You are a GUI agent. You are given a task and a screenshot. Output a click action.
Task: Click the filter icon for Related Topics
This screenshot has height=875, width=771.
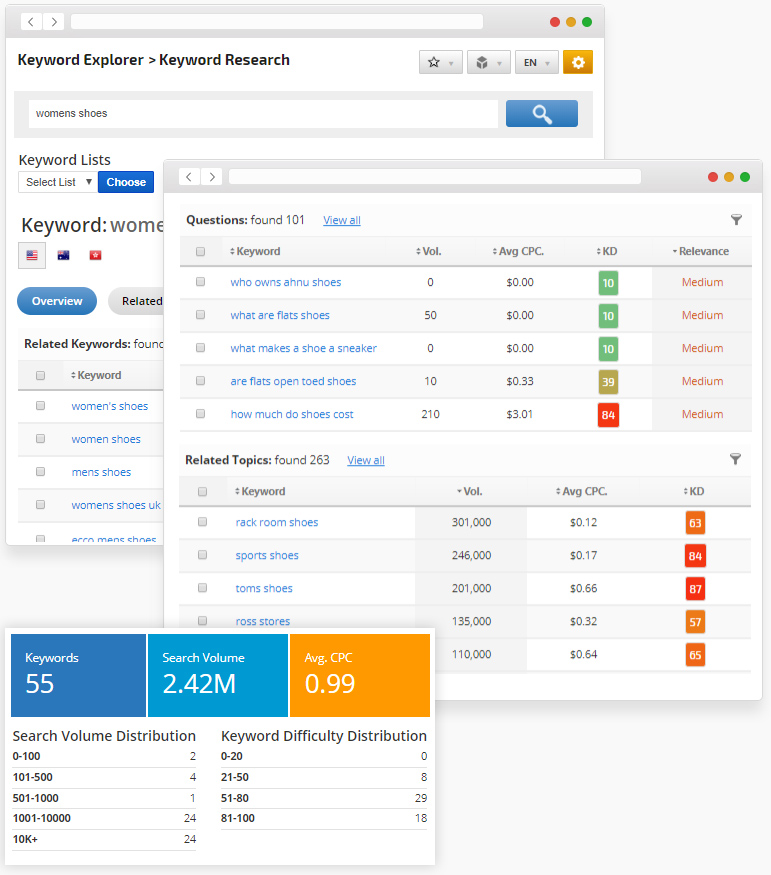[x=736, y=459]
